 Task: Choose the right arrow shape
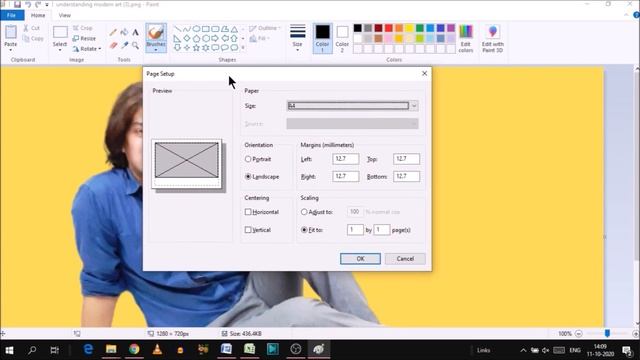pyautogui.click(x=215, y=38)
